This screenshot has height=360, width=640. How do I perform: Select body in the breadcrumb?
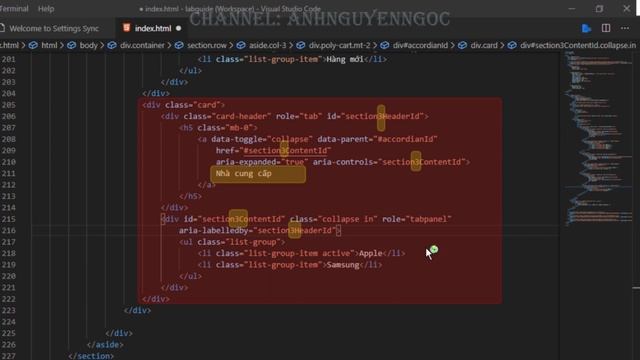[x=89, y=45]
